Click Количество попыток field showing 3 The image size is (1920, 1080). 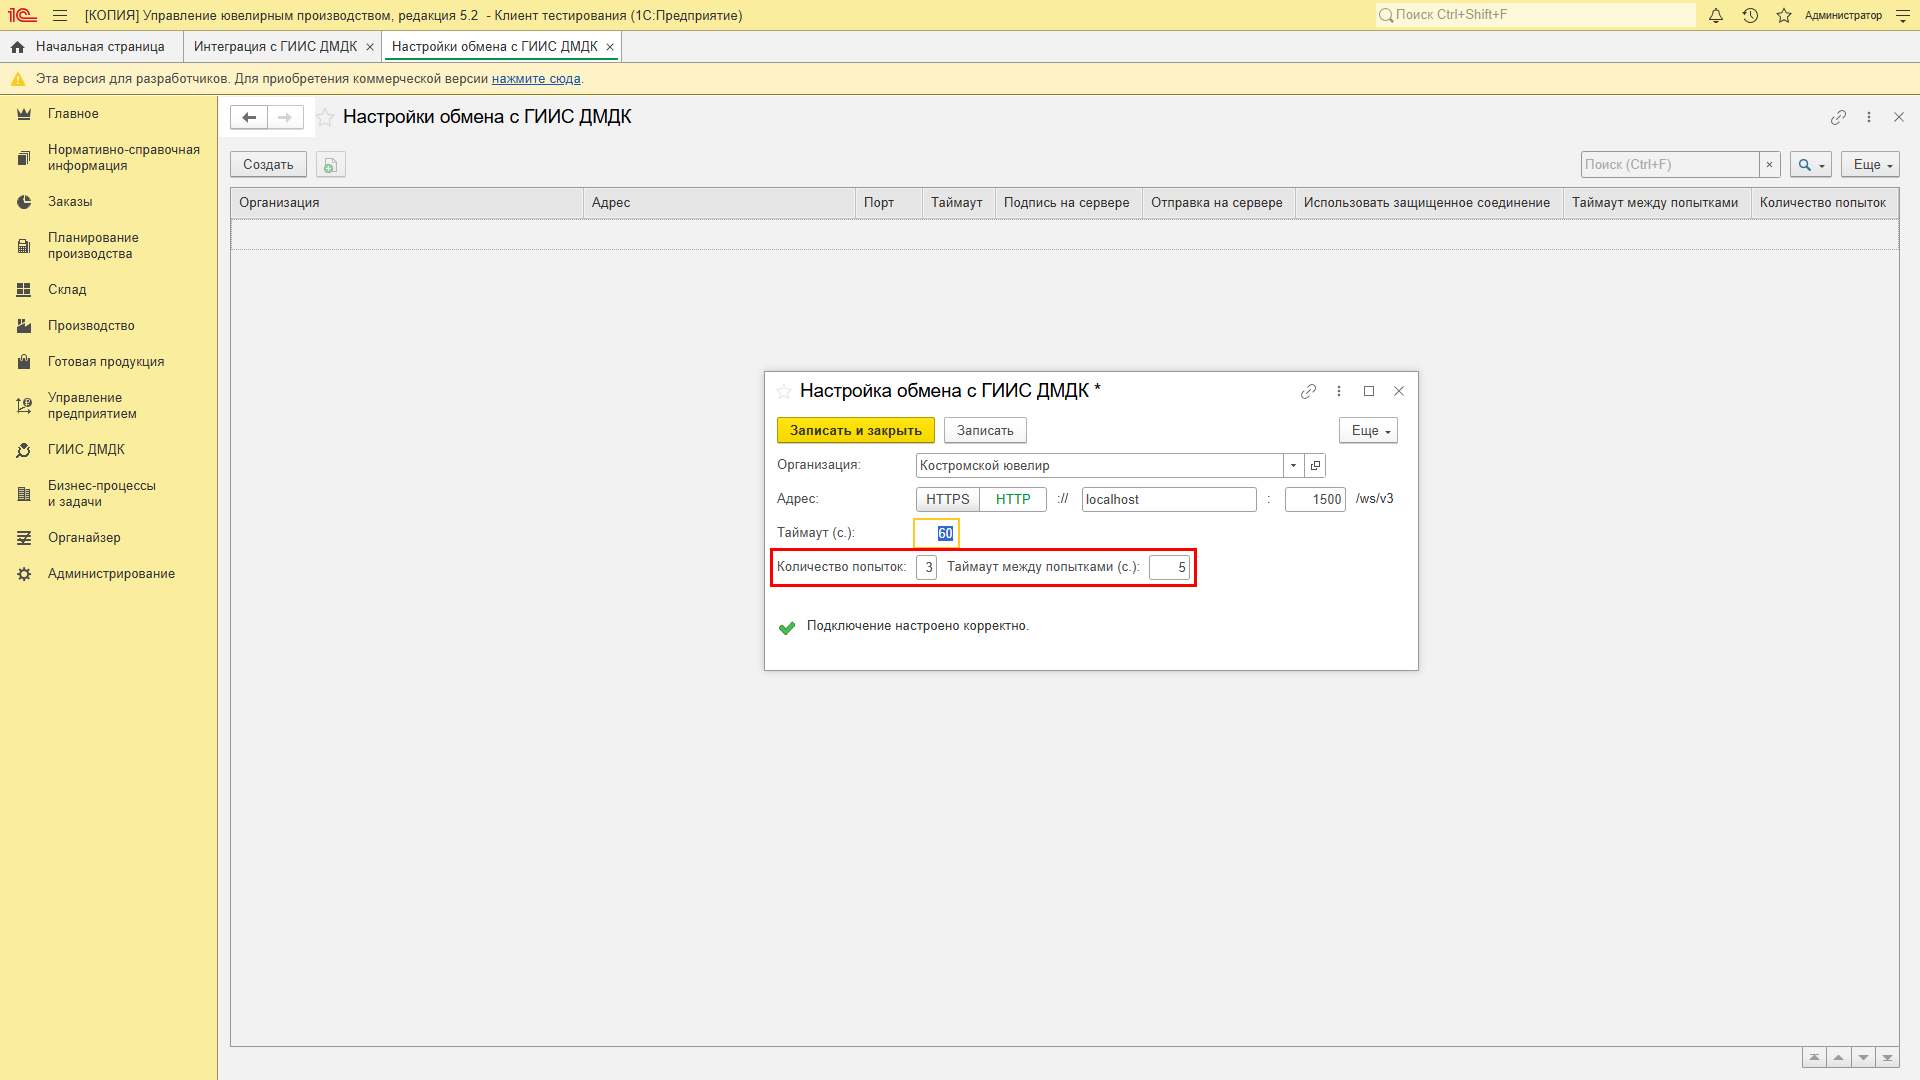pos(927,567)
